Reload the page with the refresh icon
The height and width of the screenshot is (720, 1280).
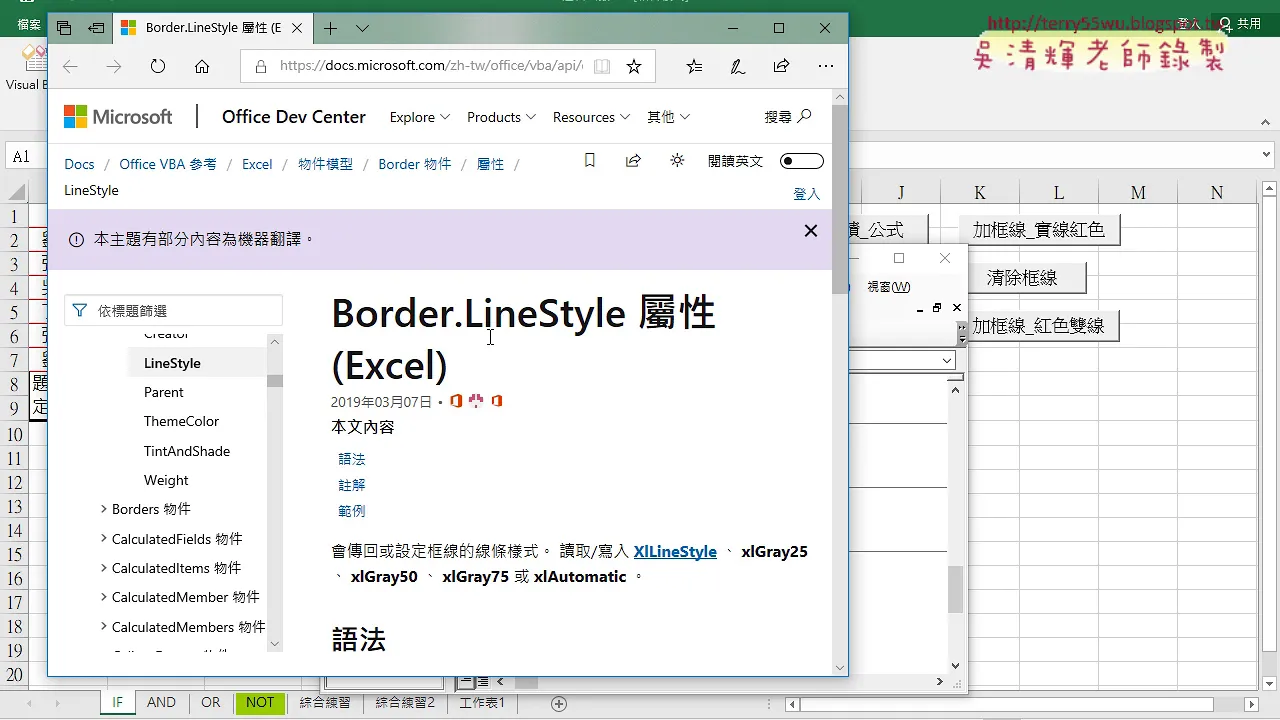(158, 67)
